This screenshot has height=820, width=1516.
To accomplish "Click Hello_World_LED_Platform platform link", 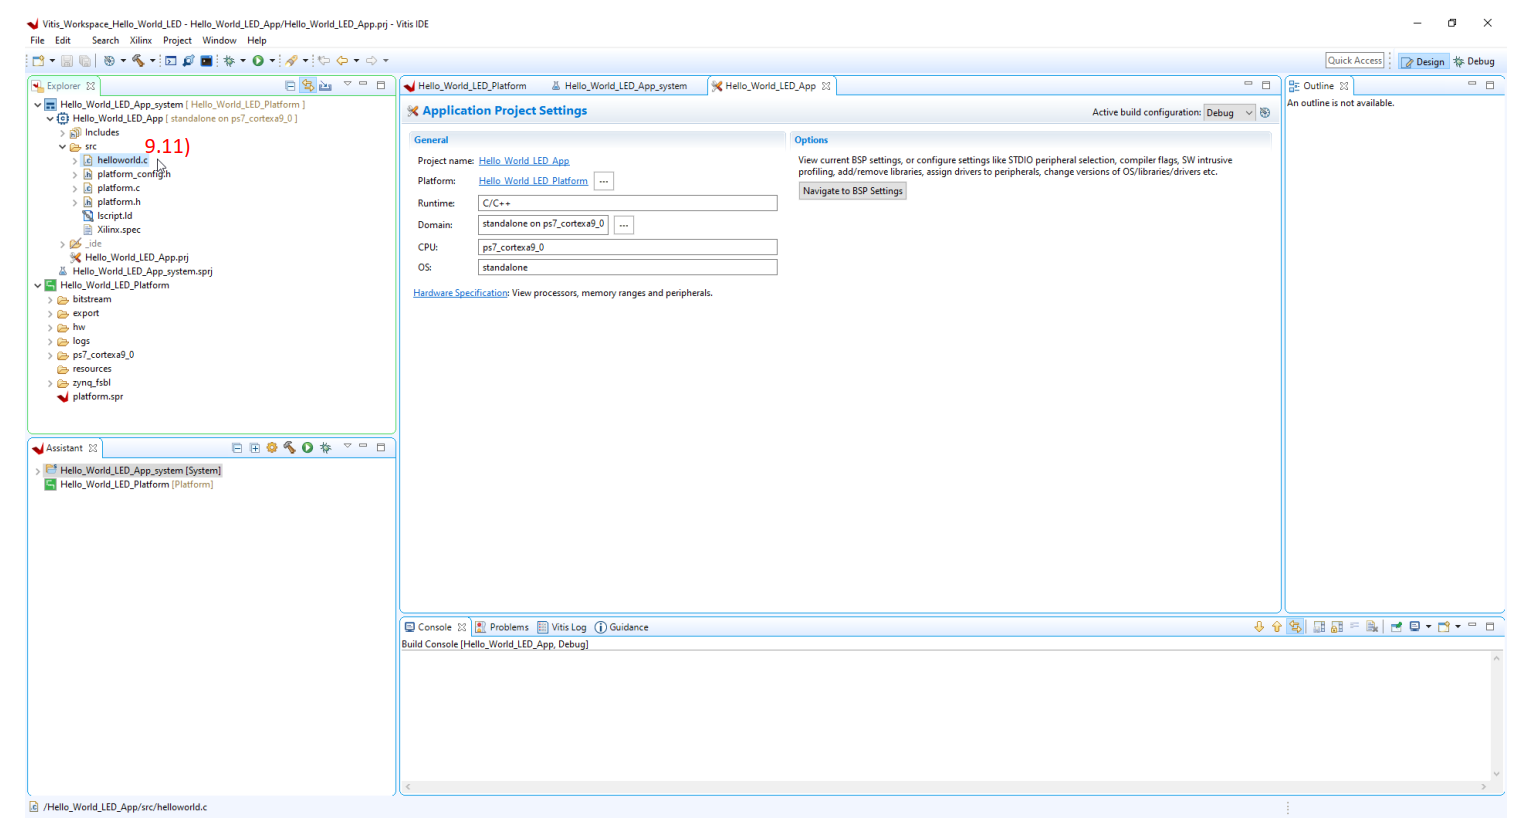I will coord(533,181).
